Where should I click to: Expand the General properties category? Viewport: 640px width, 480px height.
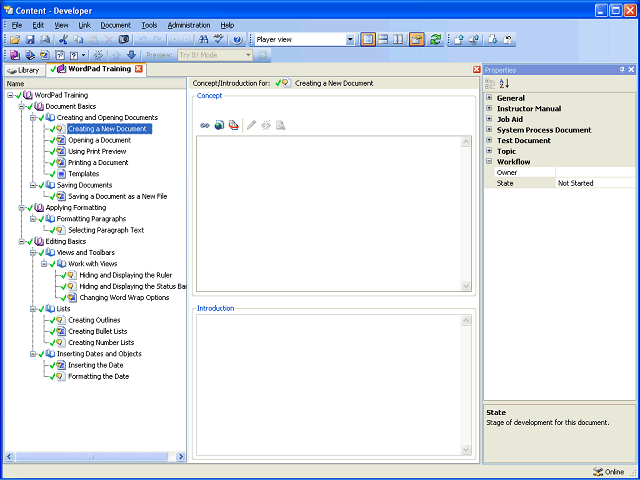(489, 98)
